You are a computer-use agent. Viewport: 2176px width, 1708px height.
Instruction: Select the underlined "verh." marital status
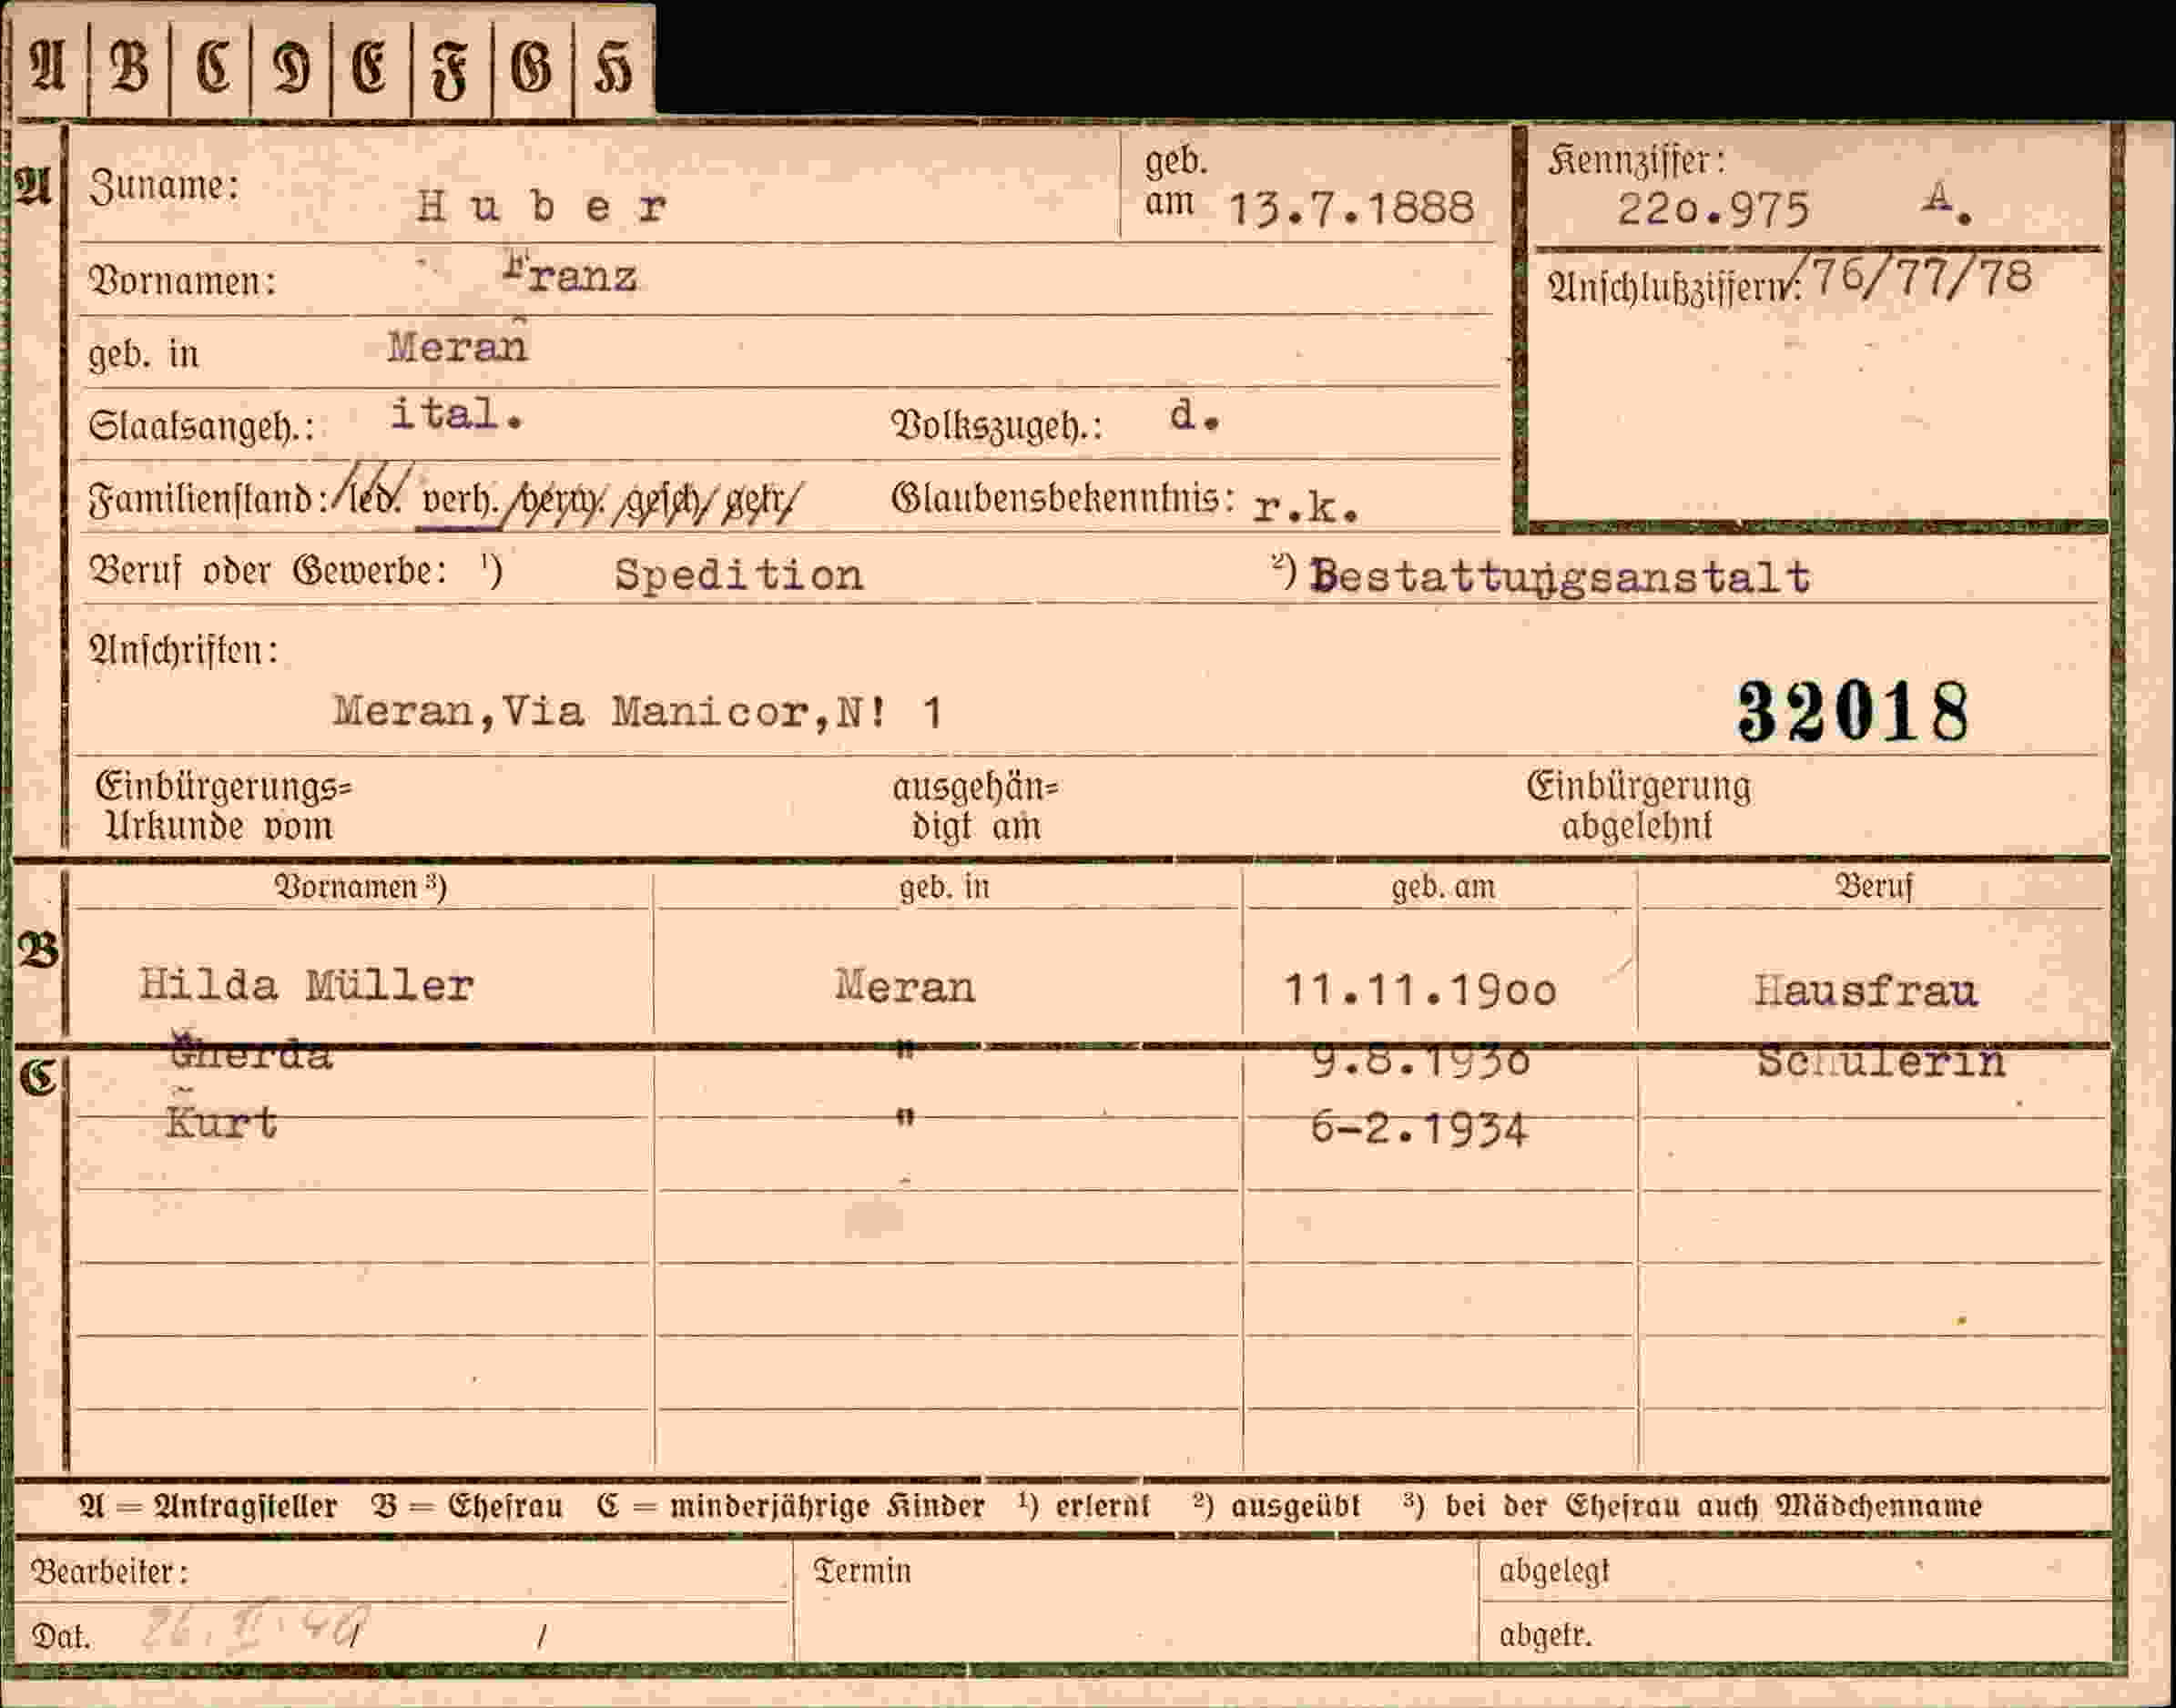pos(459,497)
